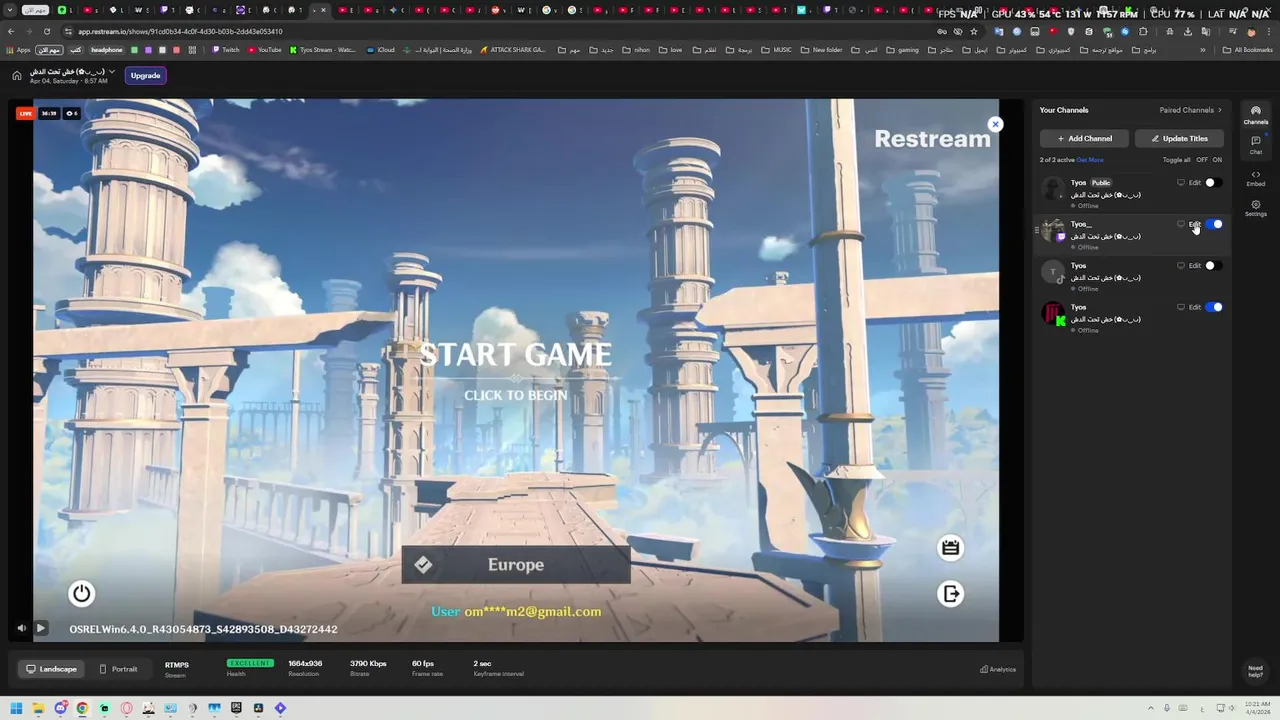Image resolution: width=1280 pixels, height=720 pixels.
Task: Click the EXCELLENT health badge
Action: 250,663
